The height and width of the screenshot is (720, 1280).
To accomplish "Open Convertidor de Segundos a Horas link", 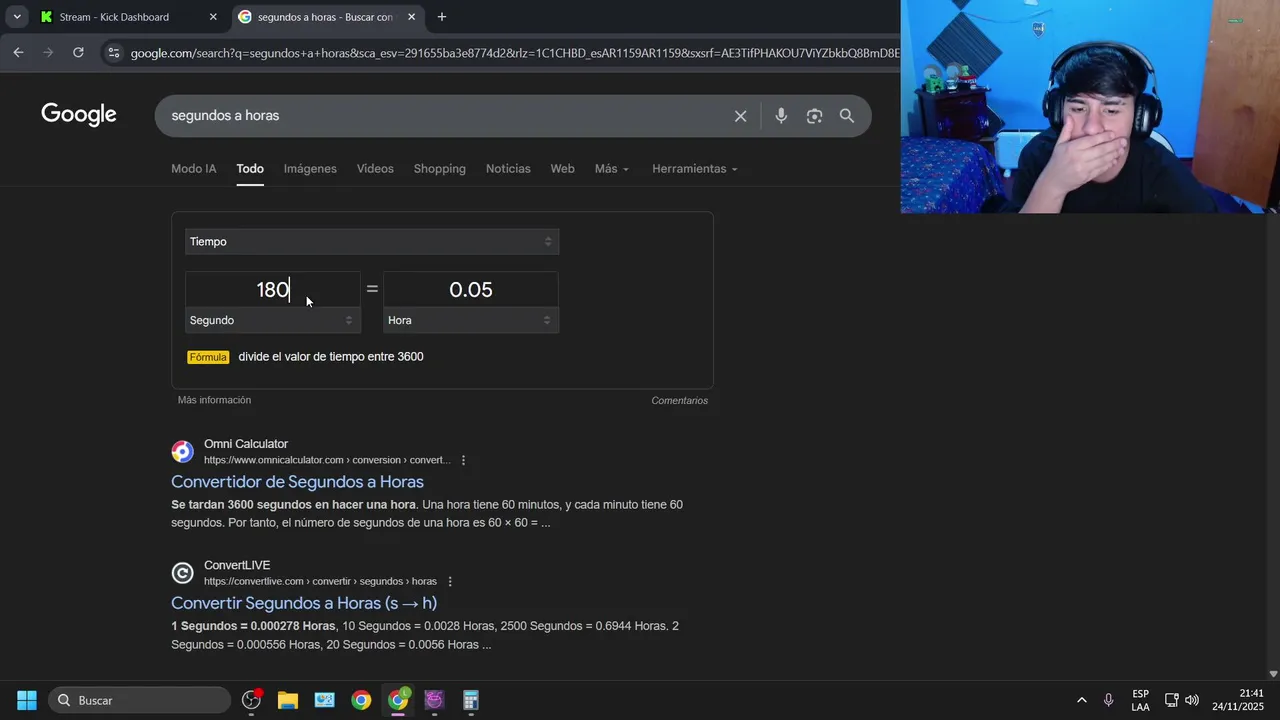I will pyautogui.click(x=297, y=482).
